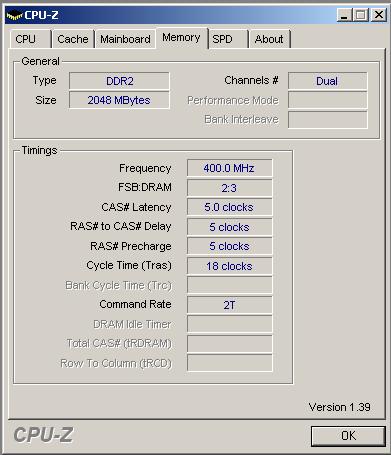391x455 pixels.
Task: Click the empty Bank Cycle Time field
Action: 230,285
